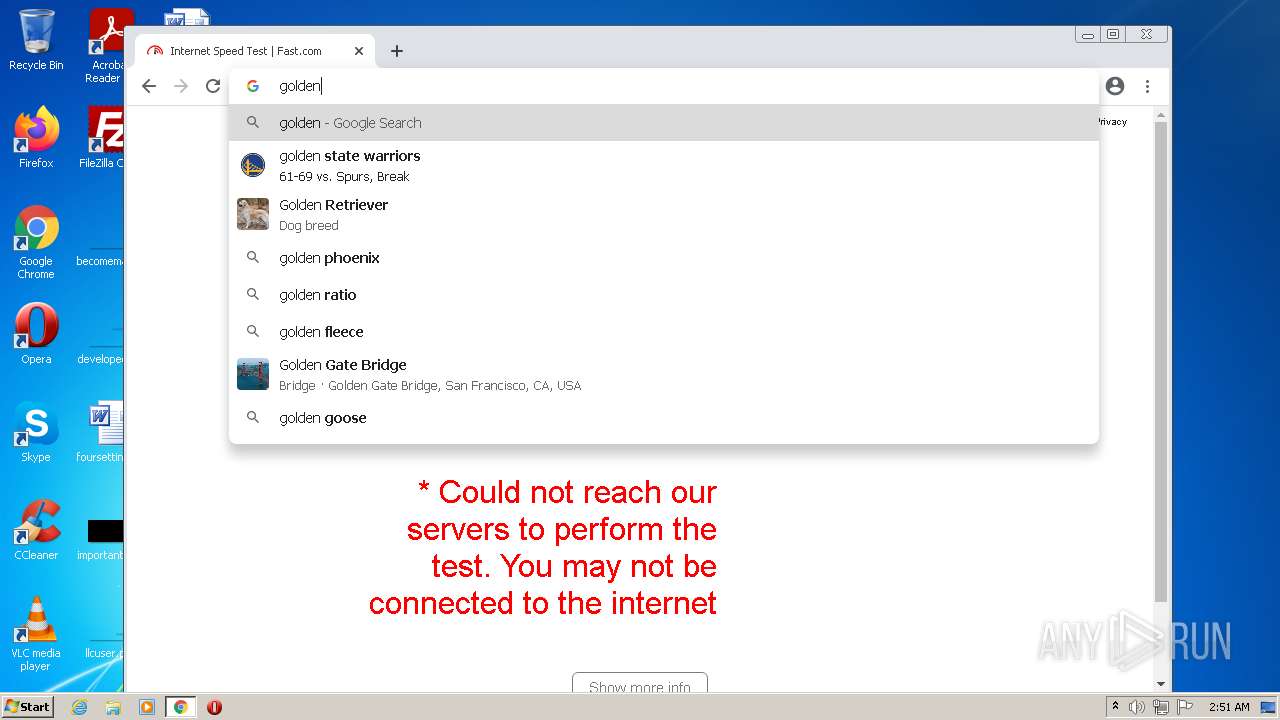Open a new tab with the plus button
This screenshot has height=720, width=1280.
397,51
